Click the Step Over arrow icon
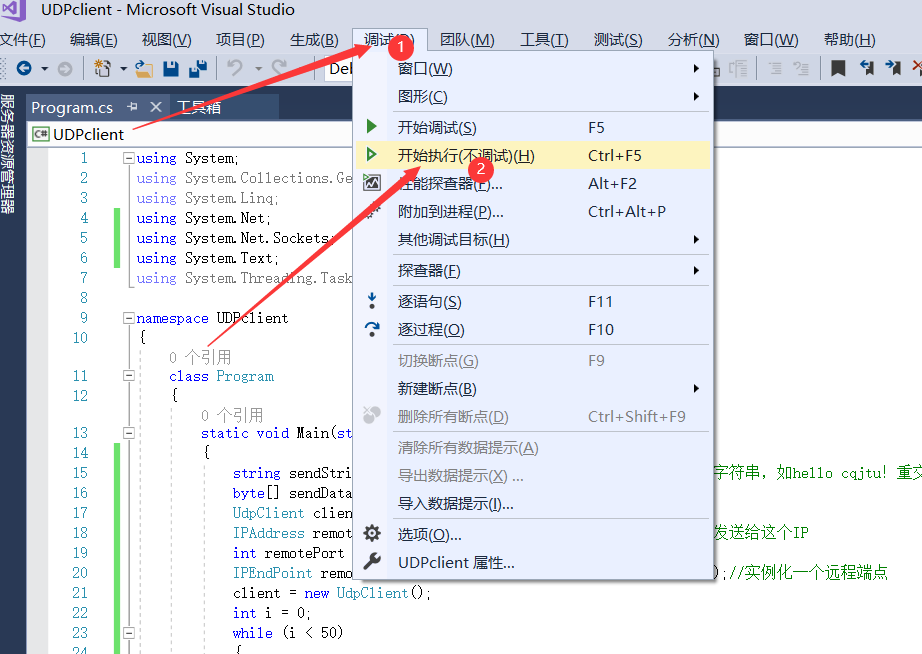The width and height of the screenshot is (922, 654). pyautogui.click(x=372, y=329)
